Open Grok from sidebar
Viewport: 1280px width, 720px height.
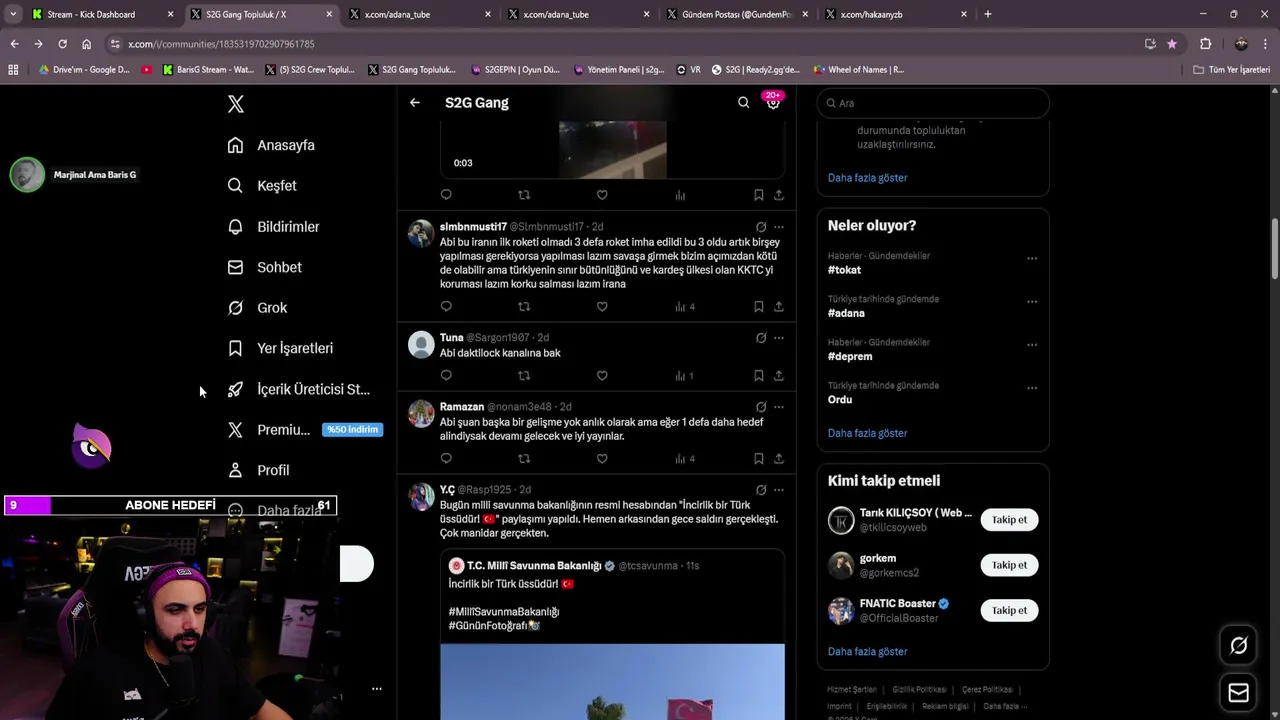point(257,308)
